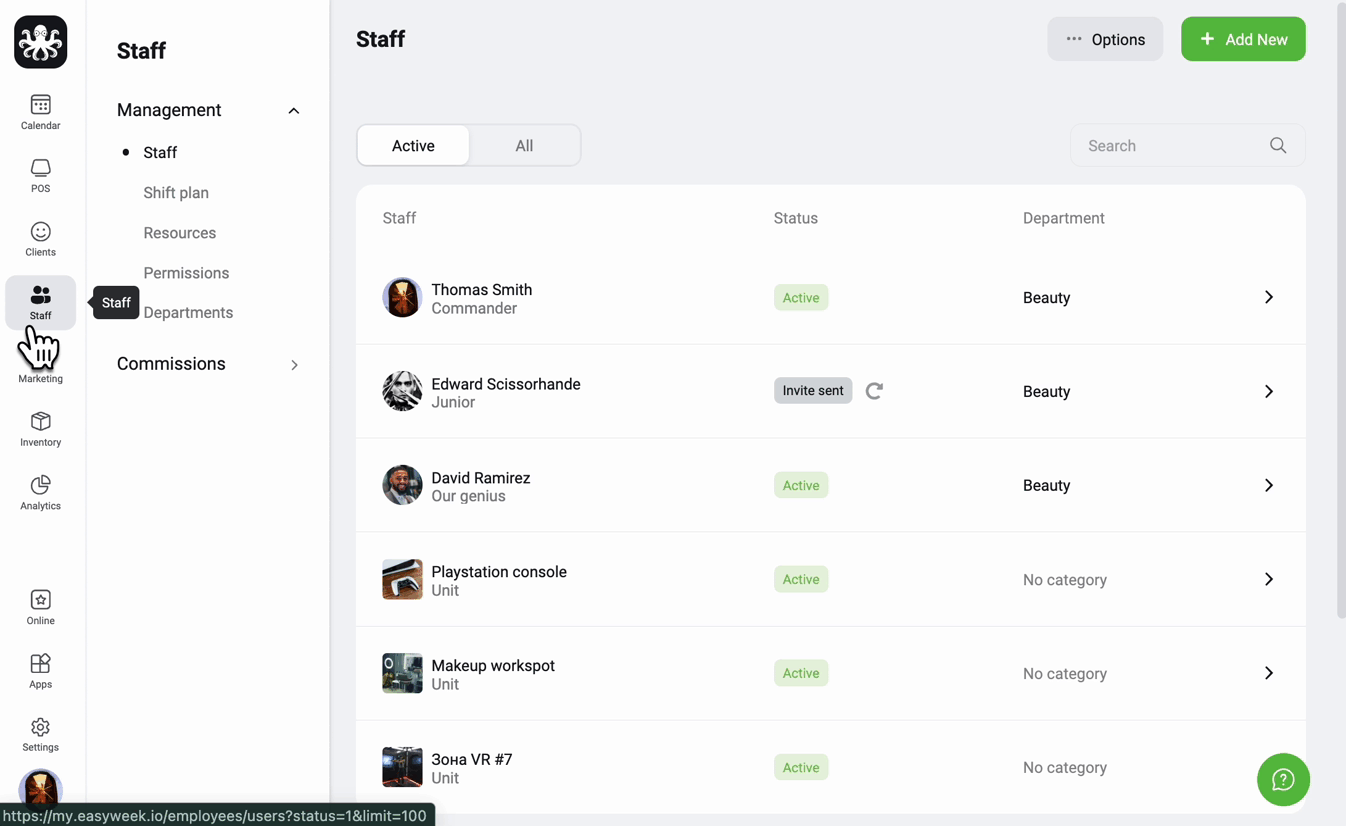
Task: Open Permissions page
Action: point(186,273)
